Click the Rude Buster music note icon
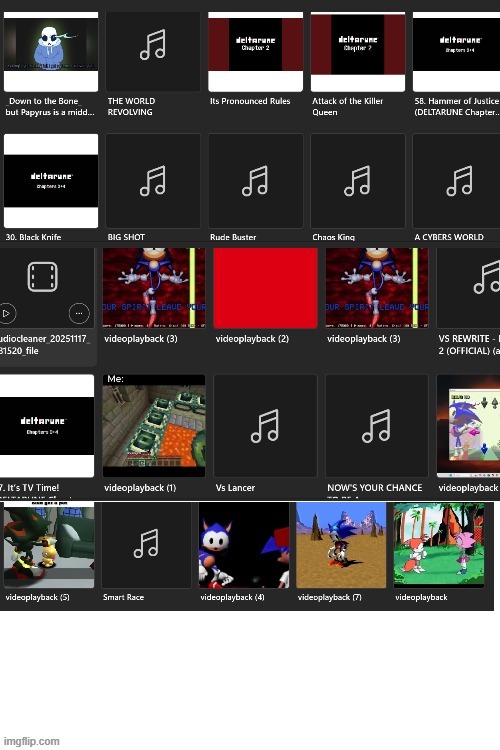500x750 pixels. coord(255,181)
